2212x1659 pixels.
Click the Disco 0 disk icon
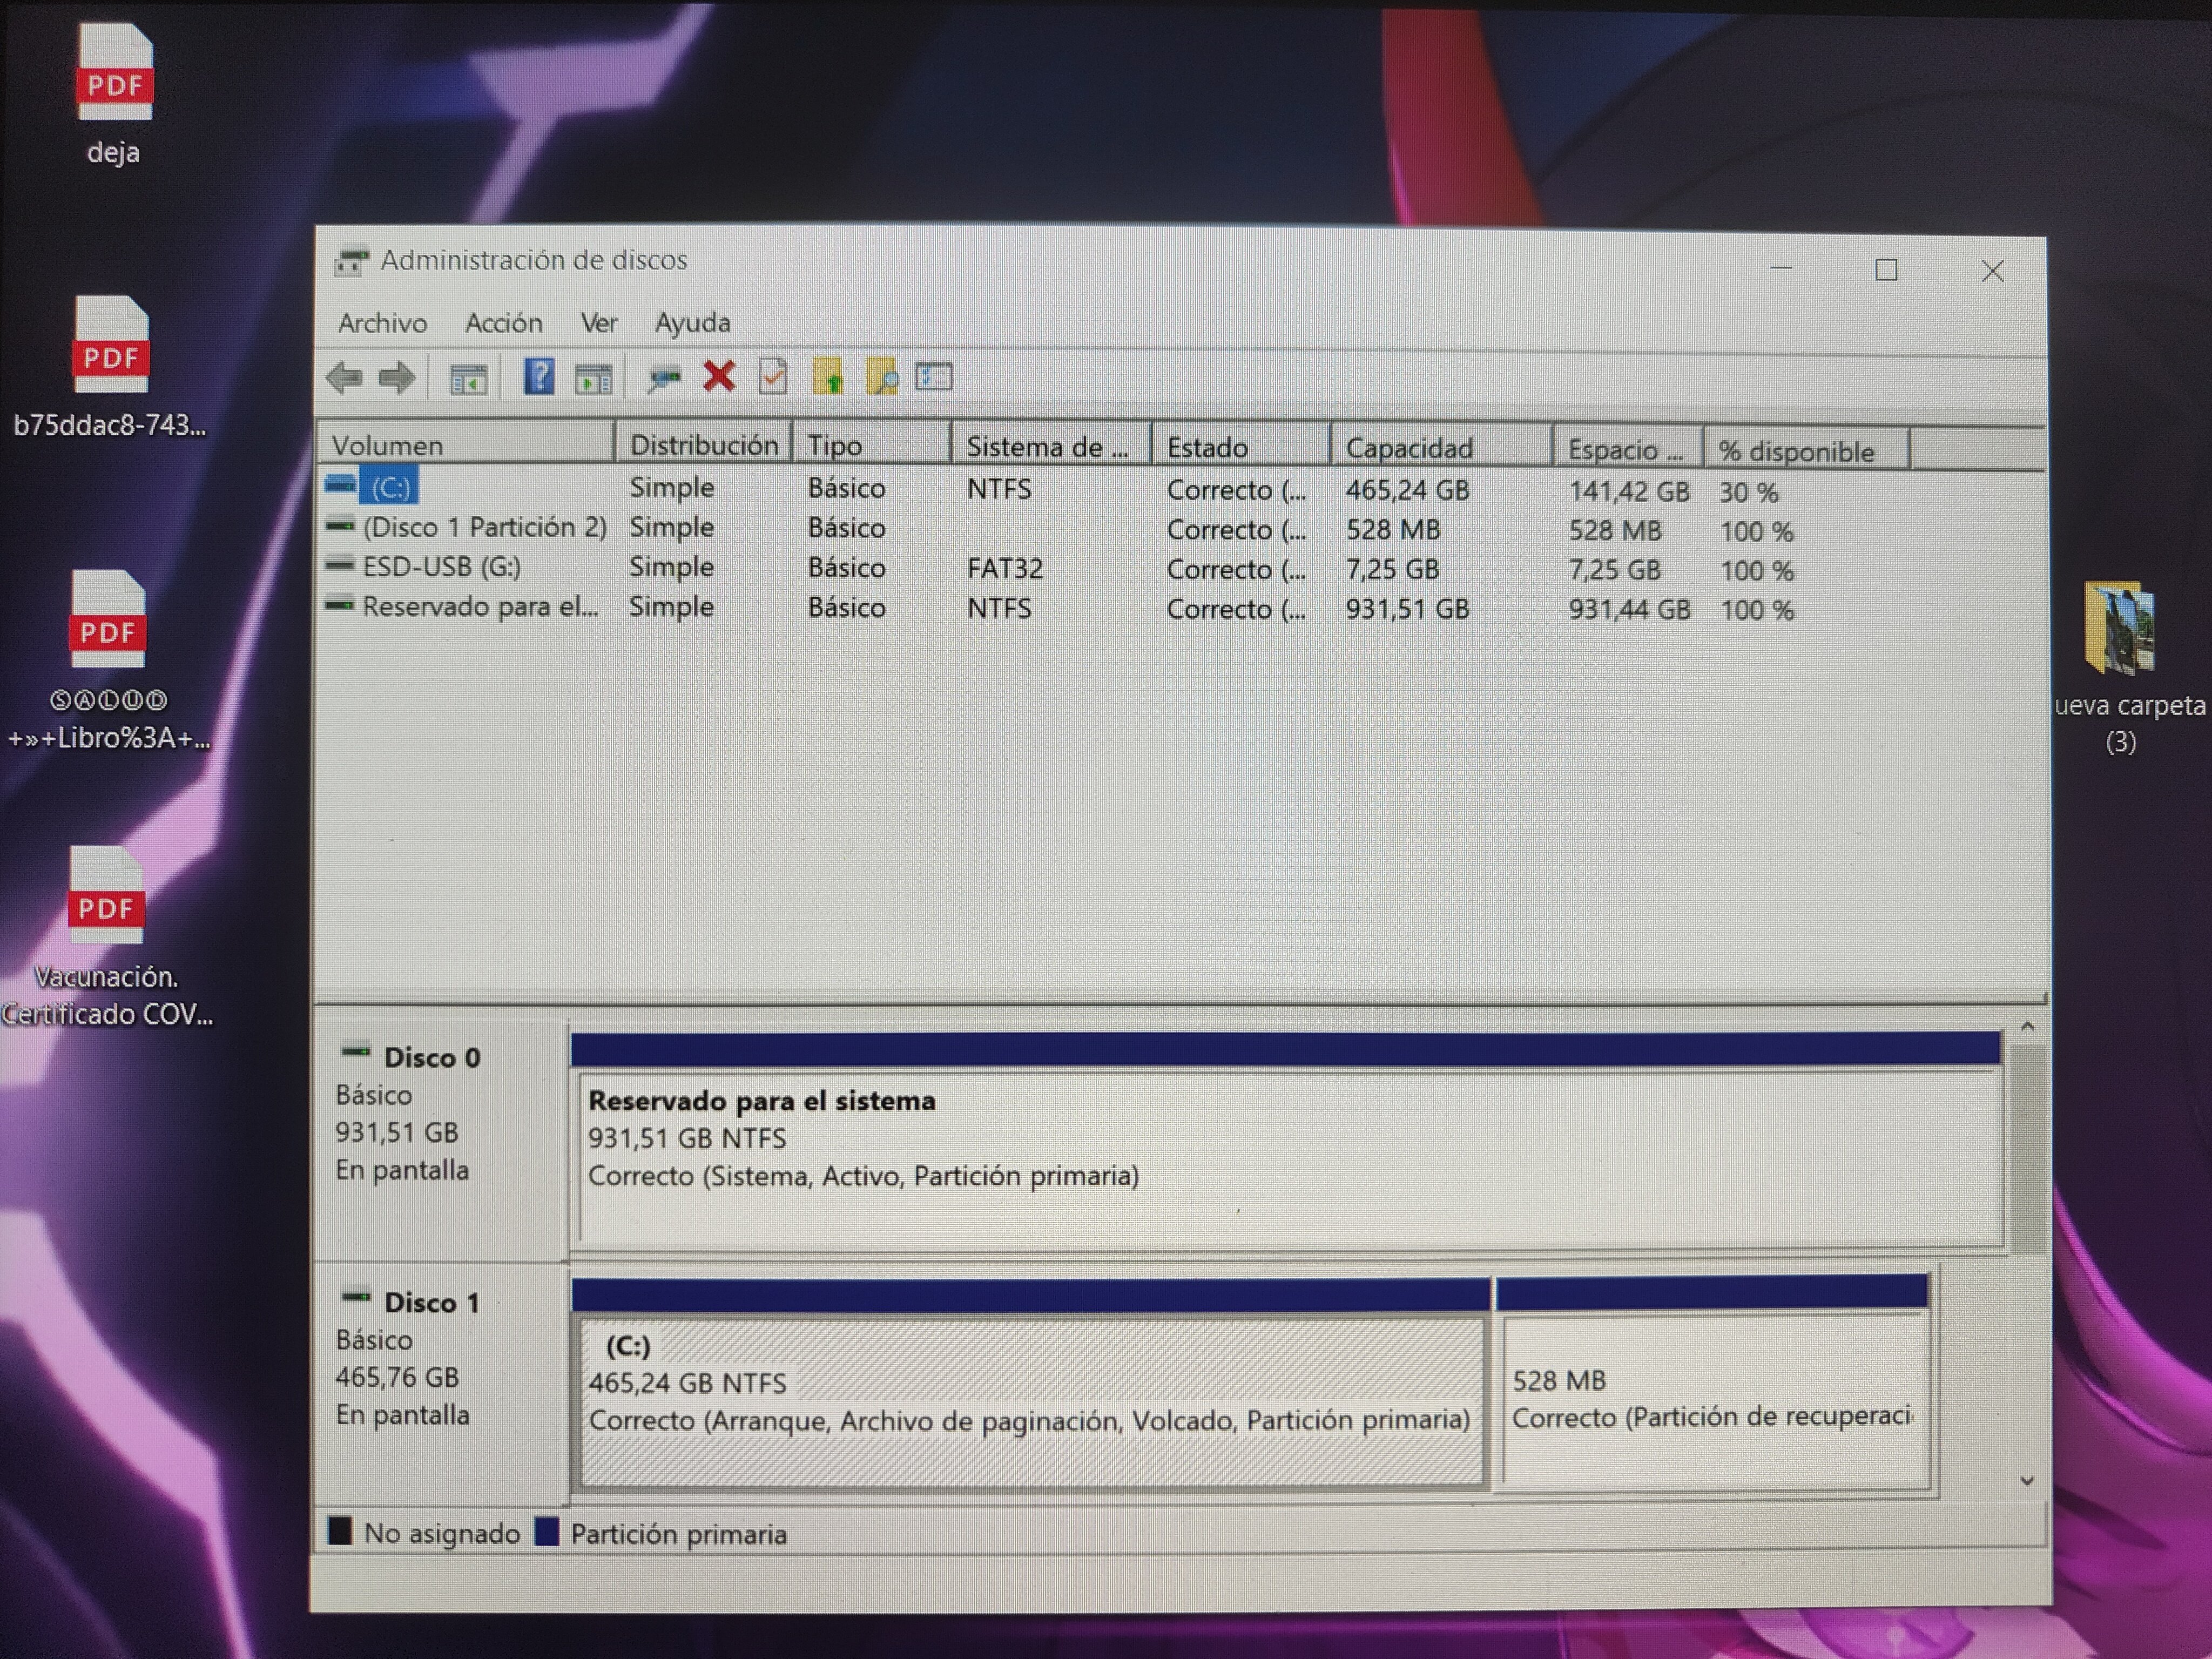(x=356, y=1051)
